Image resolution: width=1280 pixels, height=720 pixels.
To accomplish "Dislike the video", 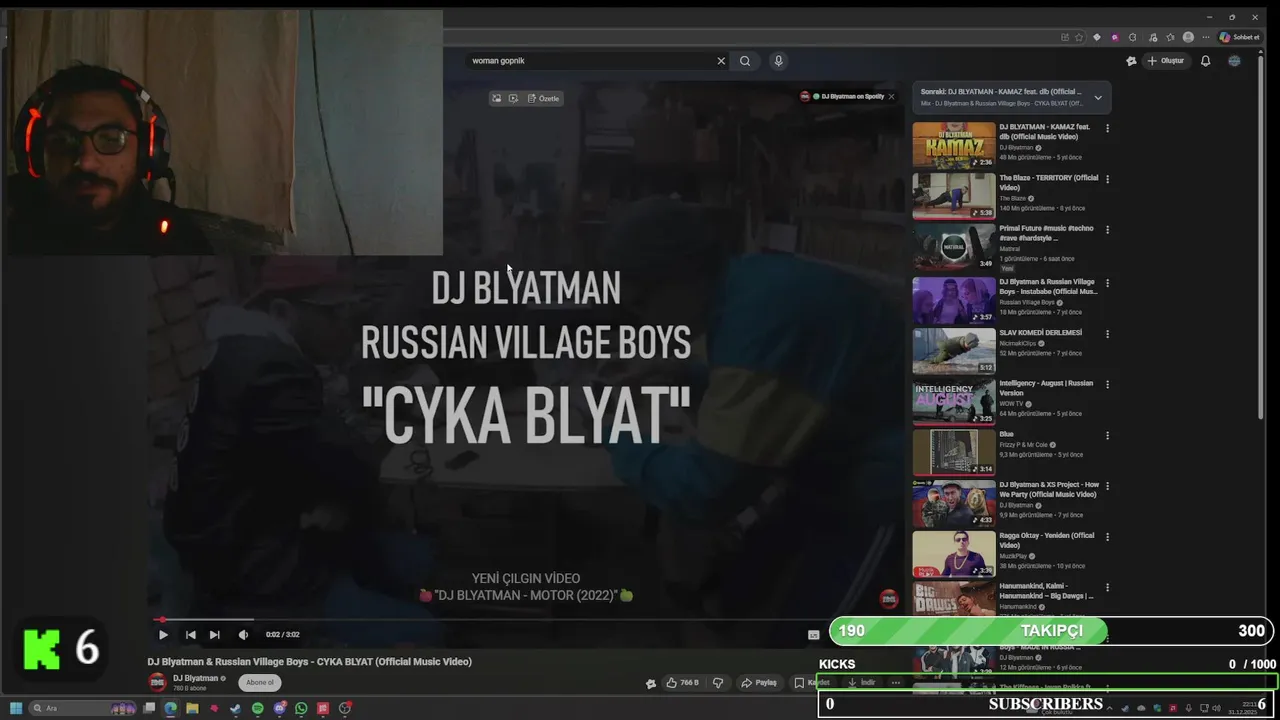I will click(x=718, y=683).
